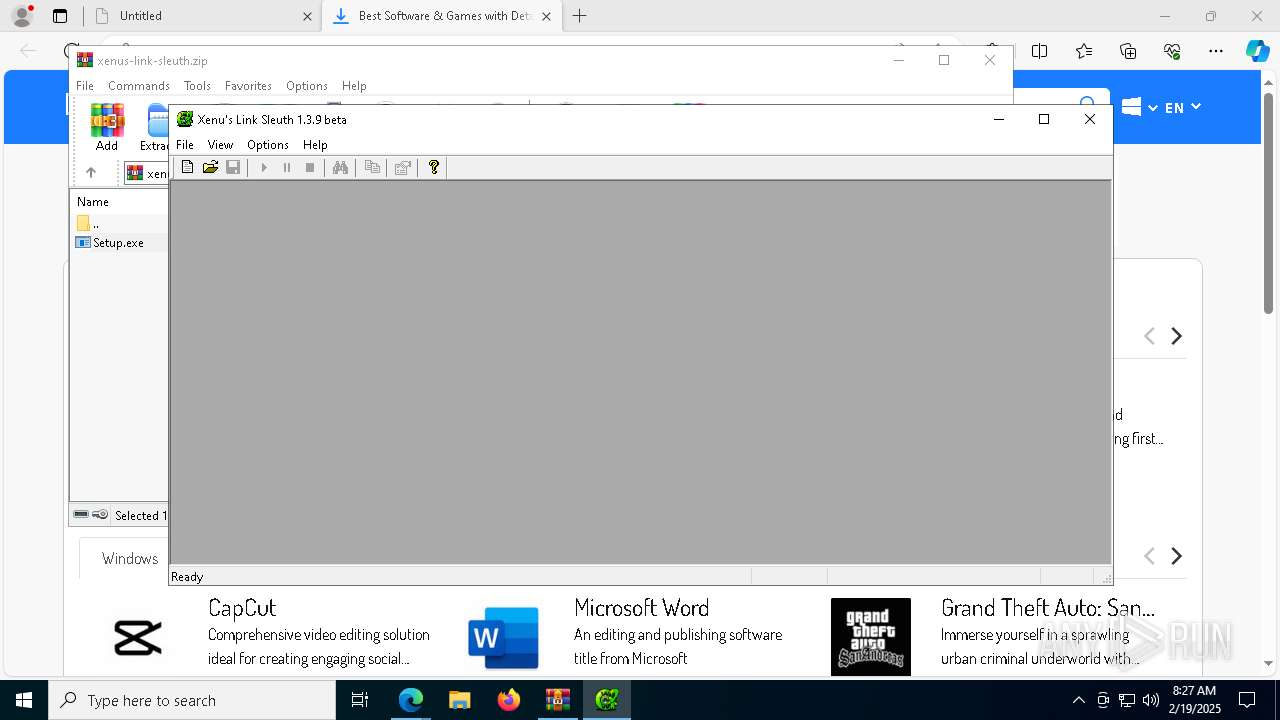
Task: Open the Microsoft Word software link
Action: (x=641, y=608)
